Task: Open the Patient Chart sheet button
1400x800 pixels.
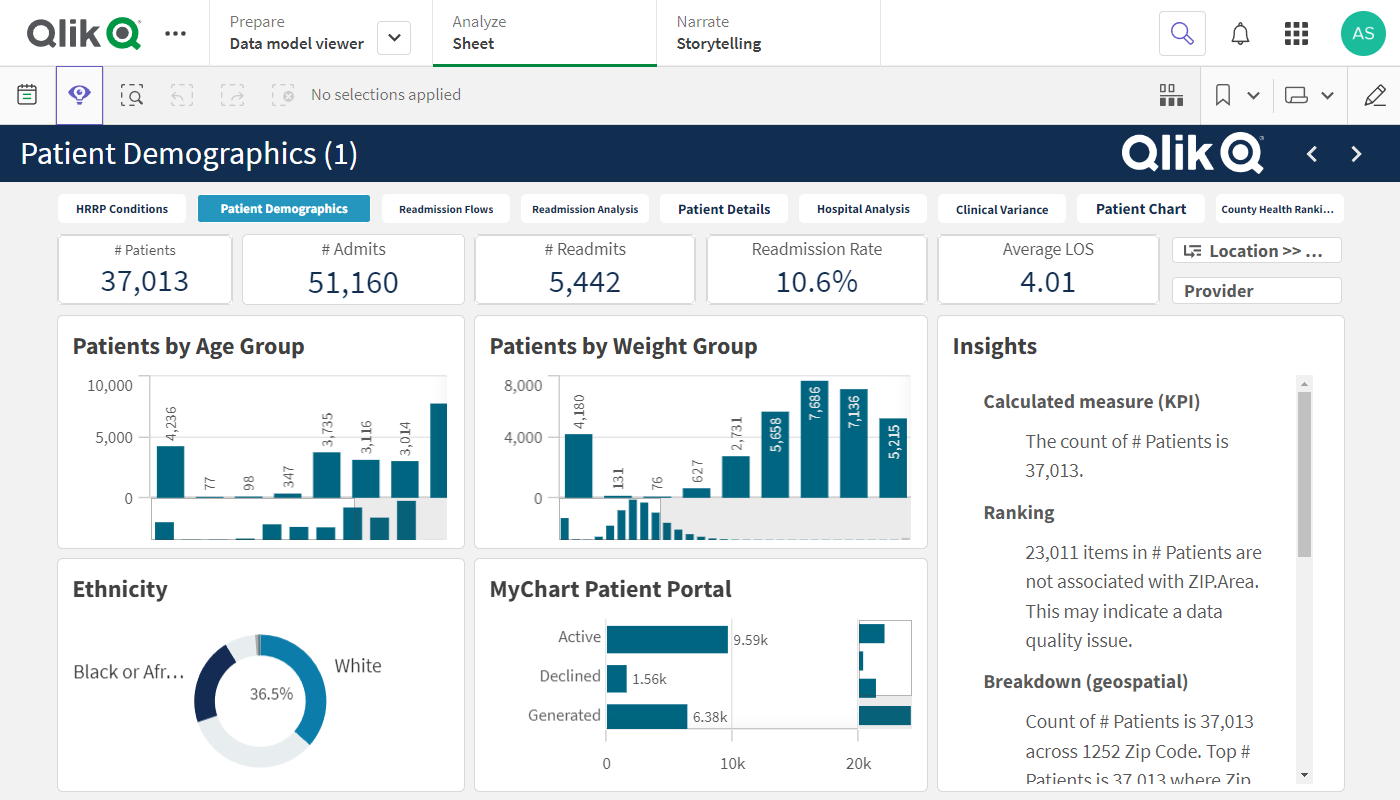Action: coord(1141,209)
